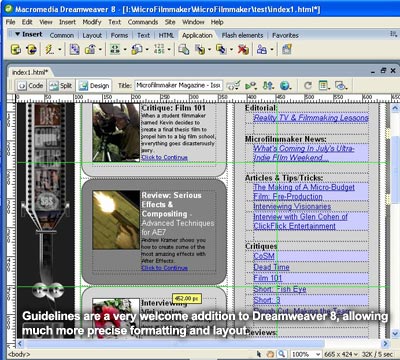Select the Serious Effects review thumbnail image
400x360 pixels.
116,220
